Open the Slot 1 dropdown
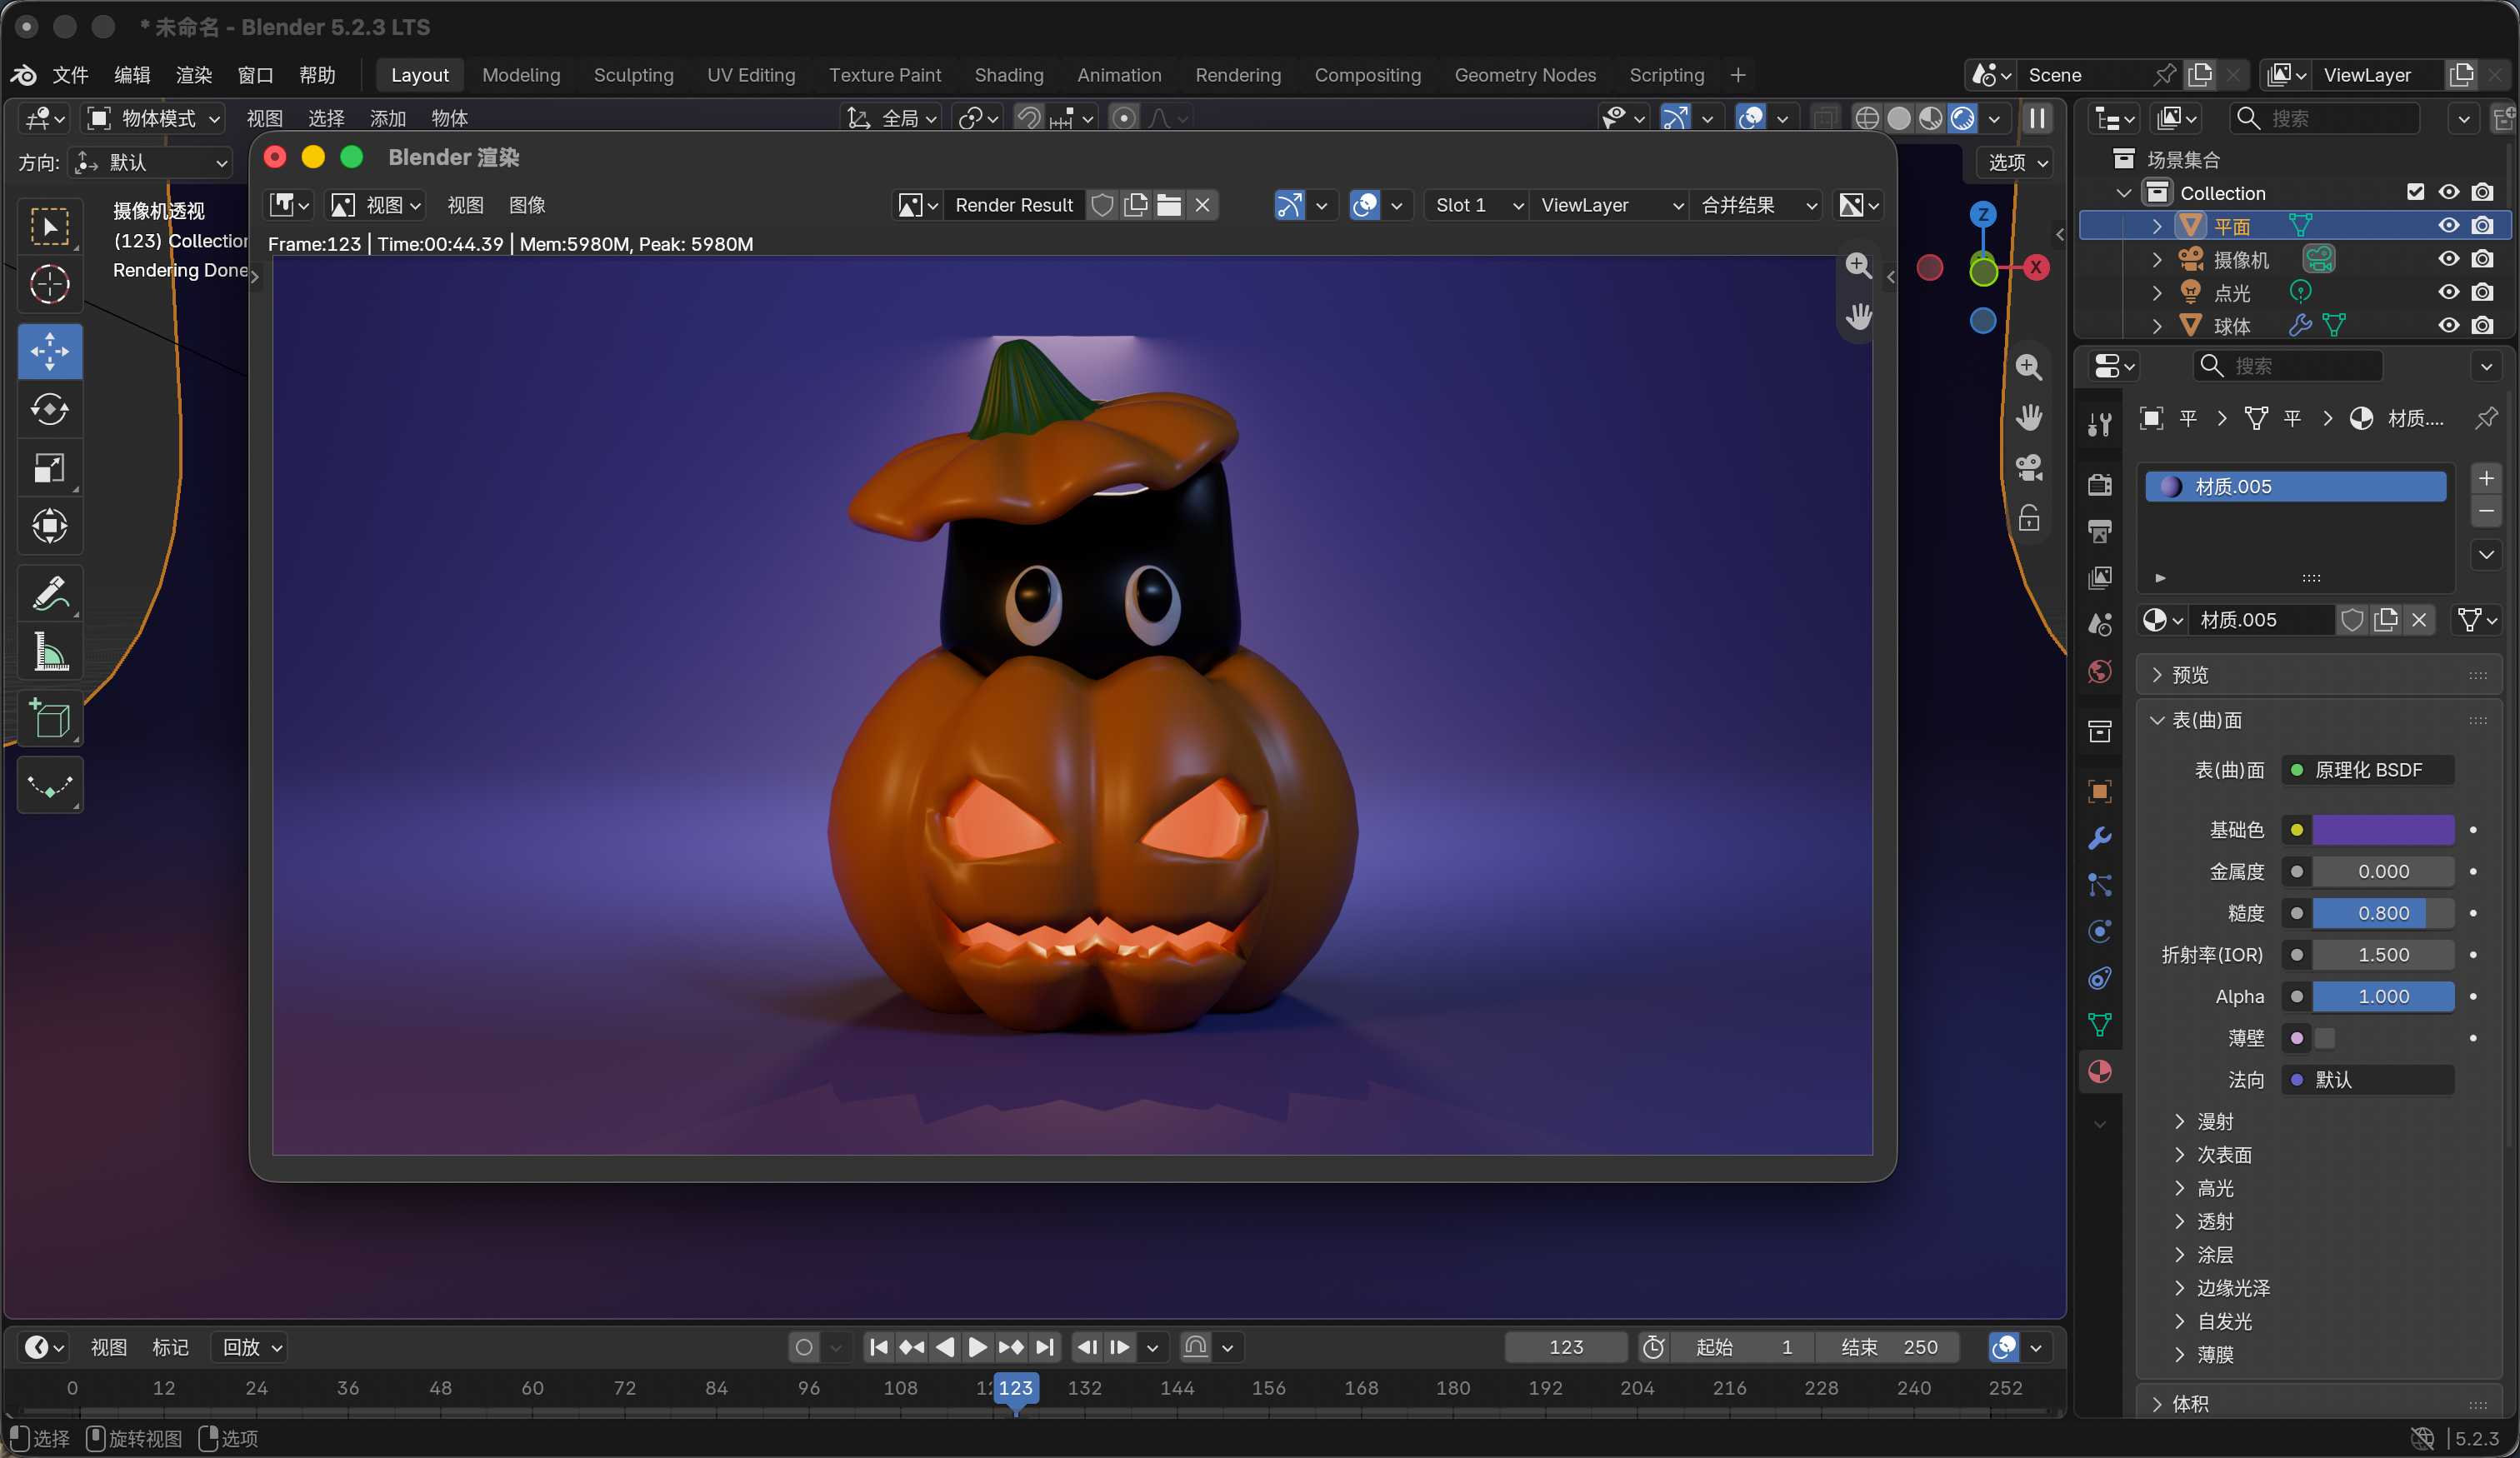2520x1458 pixels. pos(1476,205)
